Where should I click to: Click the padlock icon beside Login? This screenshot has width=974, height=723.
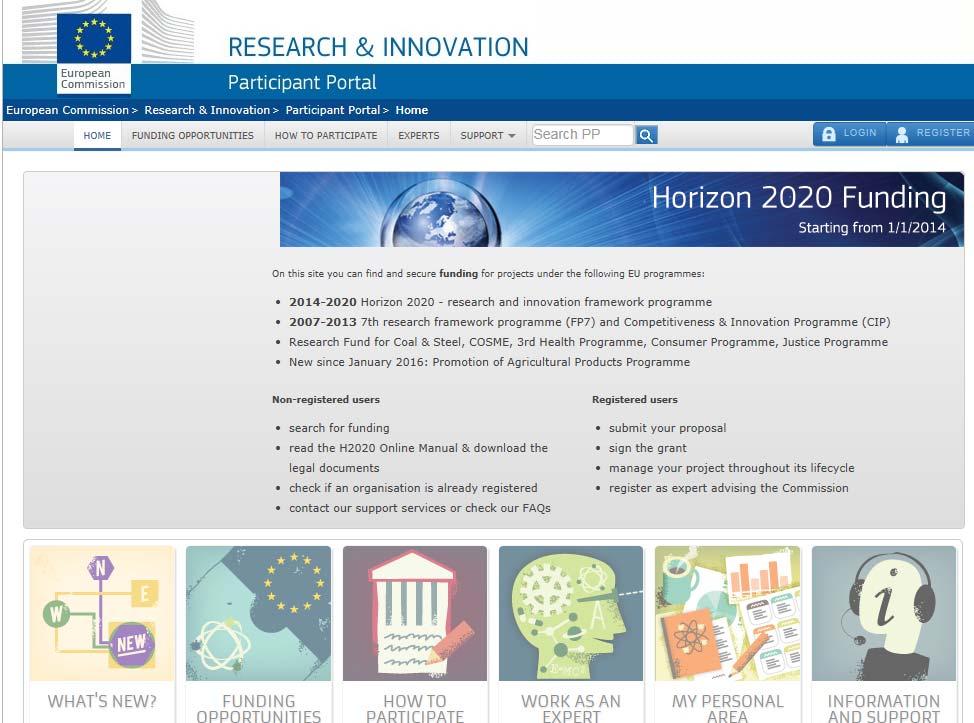829,134
